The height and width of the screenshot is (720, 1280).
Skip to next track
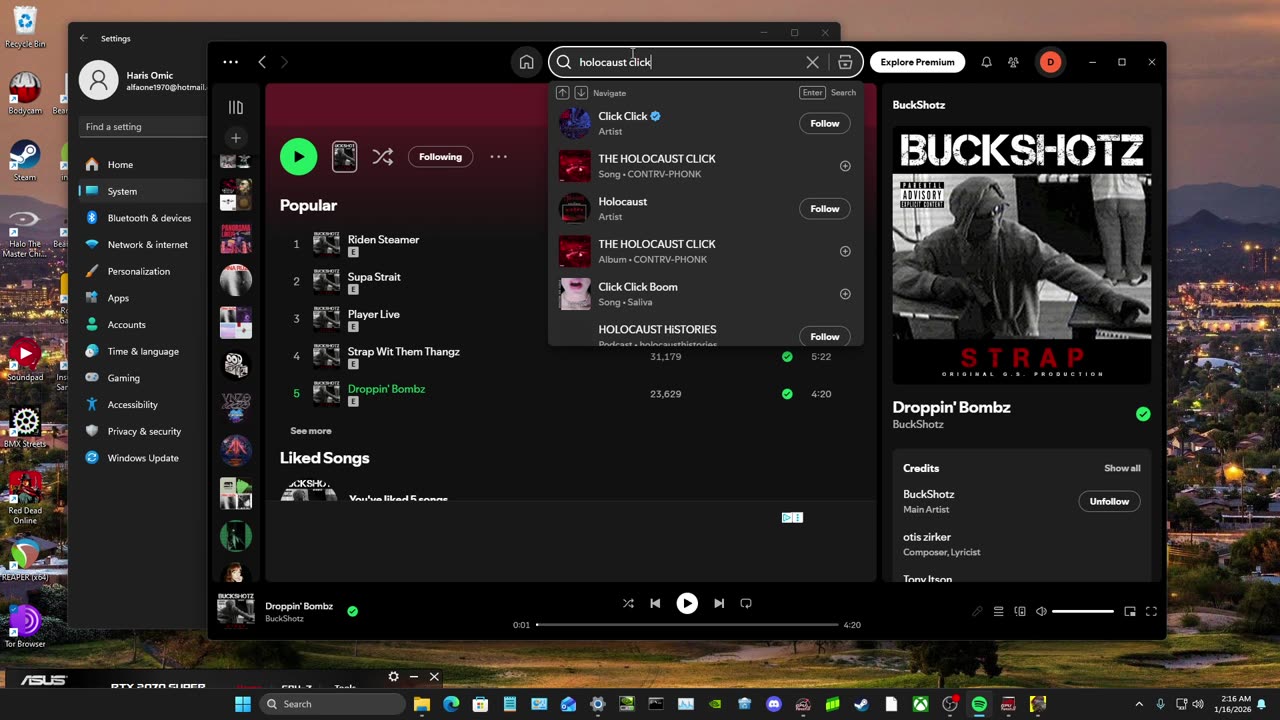coord(719,603)
